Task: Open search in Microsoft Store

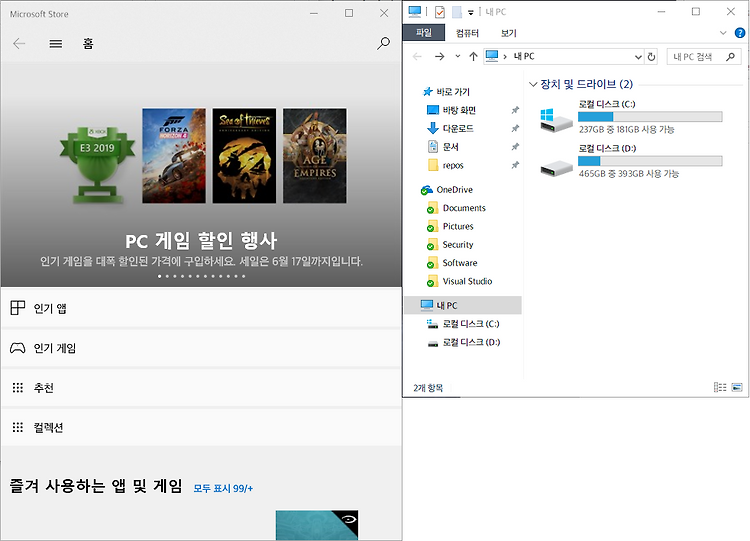Action: pos(383,44)
